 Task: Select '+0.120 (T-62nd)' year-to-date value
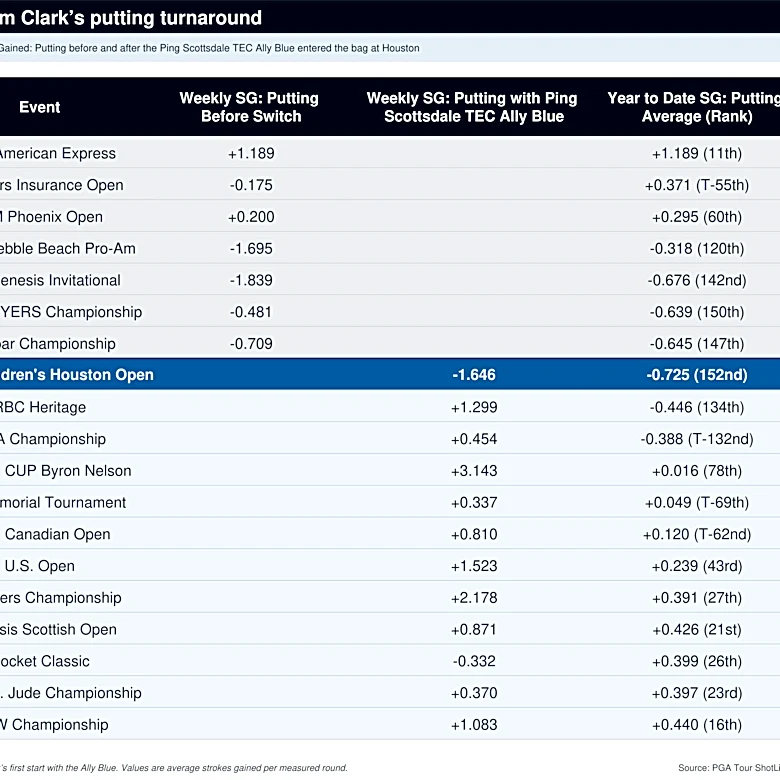697,535
